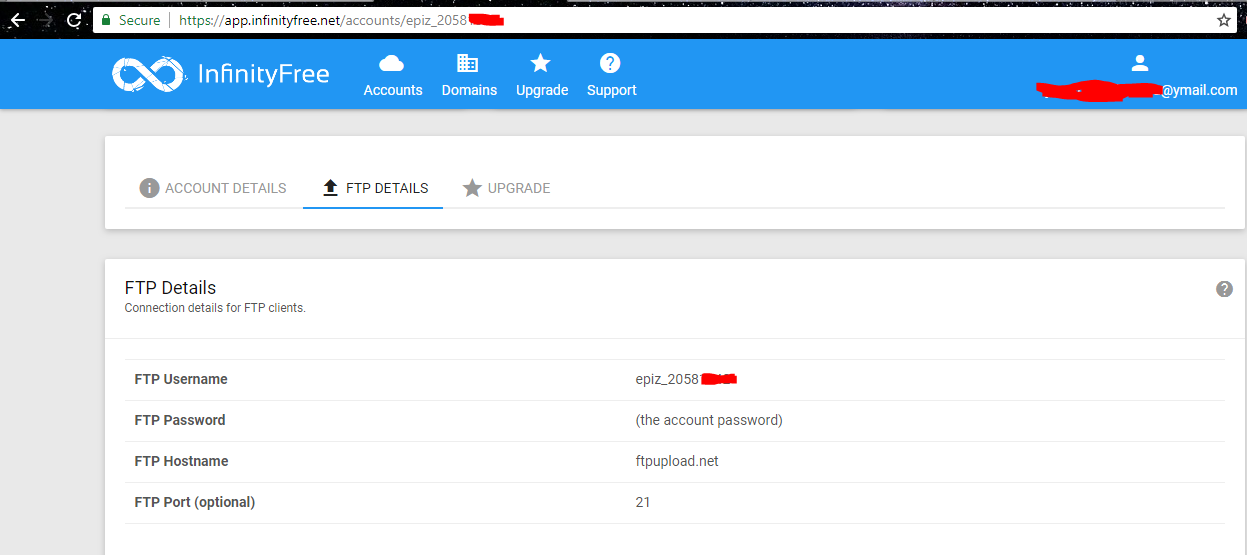Click the help icon in FTP Details card
The image size is (1247, 555).
click(x=1224, y=289)
